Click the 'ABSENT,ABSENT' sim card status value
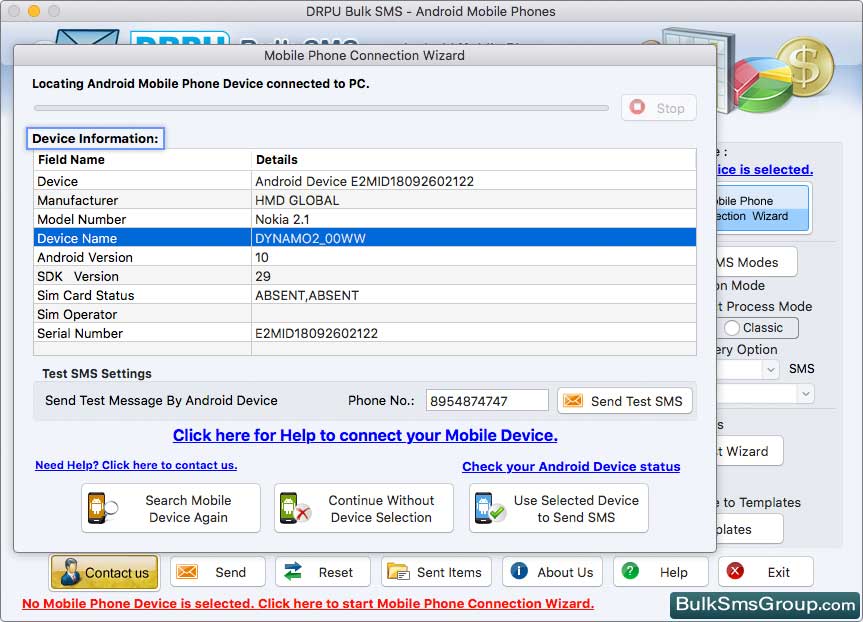 pyautogui.click(x=307, y=296)
